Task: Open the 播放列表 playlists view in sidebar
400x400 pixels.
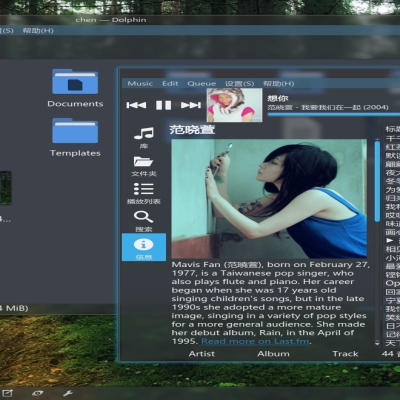Action: coord(144,193)
